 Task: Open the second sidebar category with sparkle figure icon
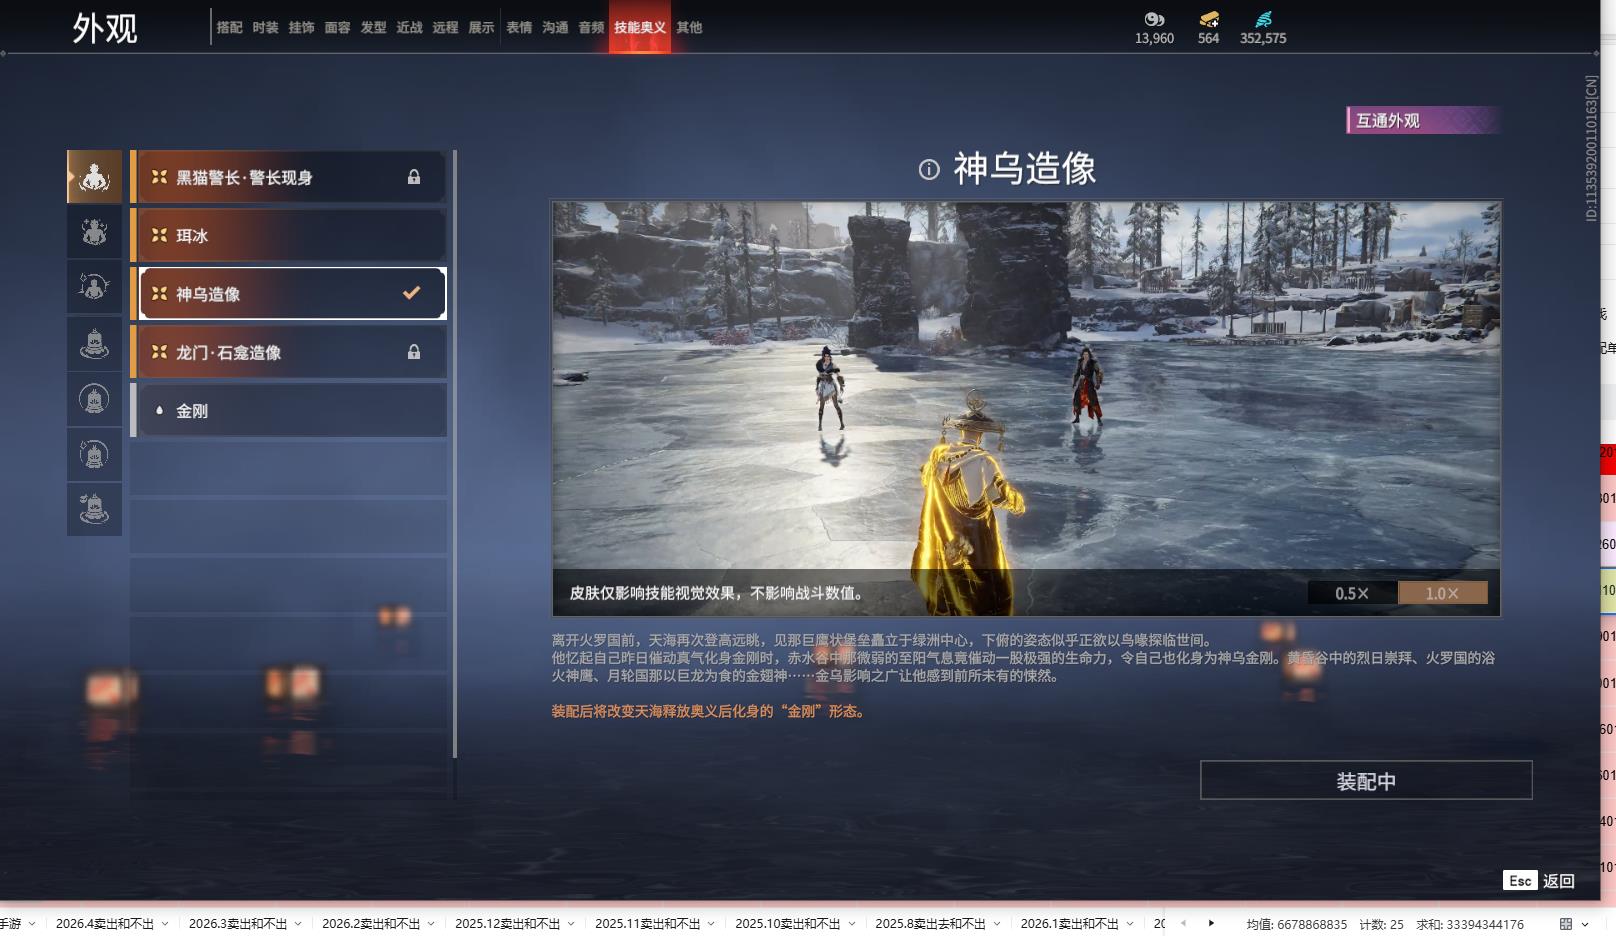pyautogui.click(x=94, y=231)
